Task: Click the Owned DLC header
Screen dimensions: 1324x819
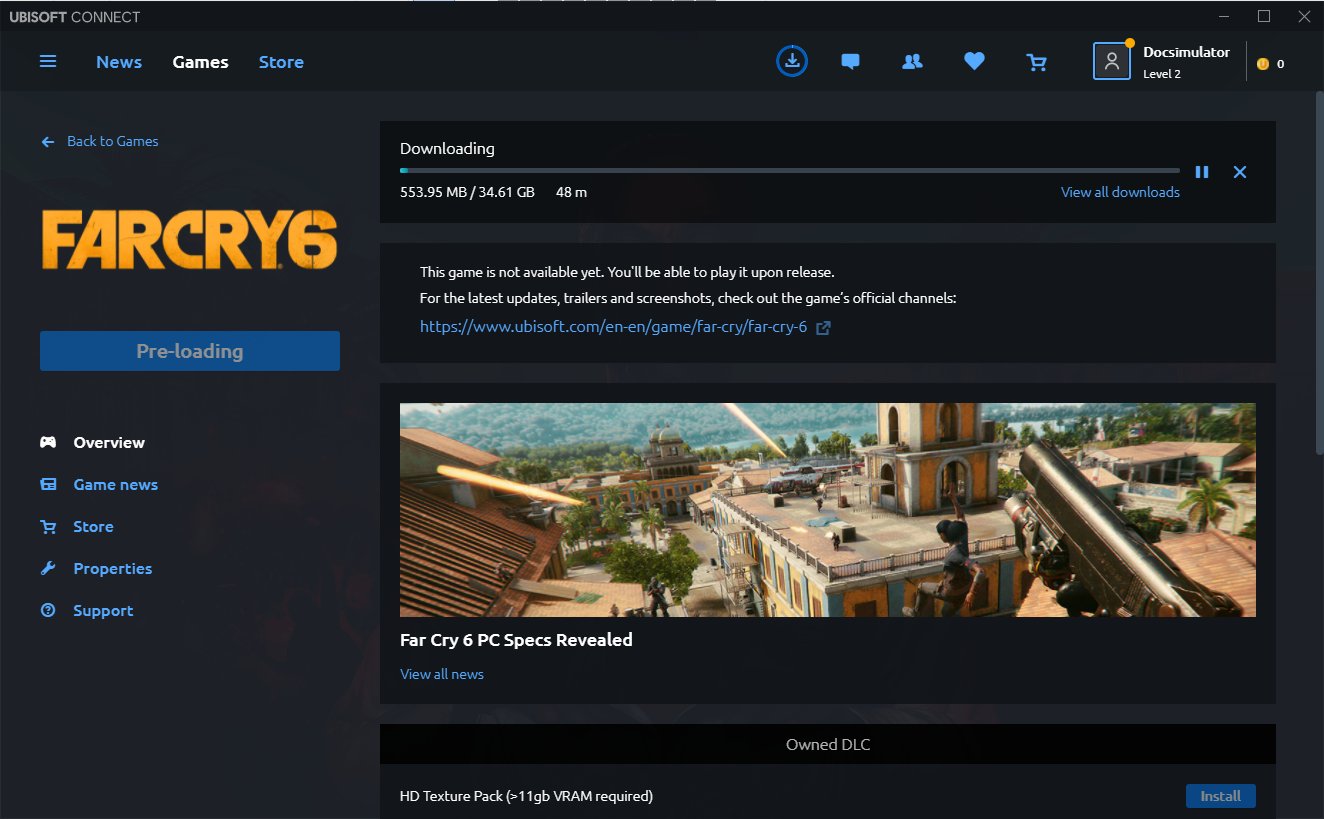Action: click(828, 744)
